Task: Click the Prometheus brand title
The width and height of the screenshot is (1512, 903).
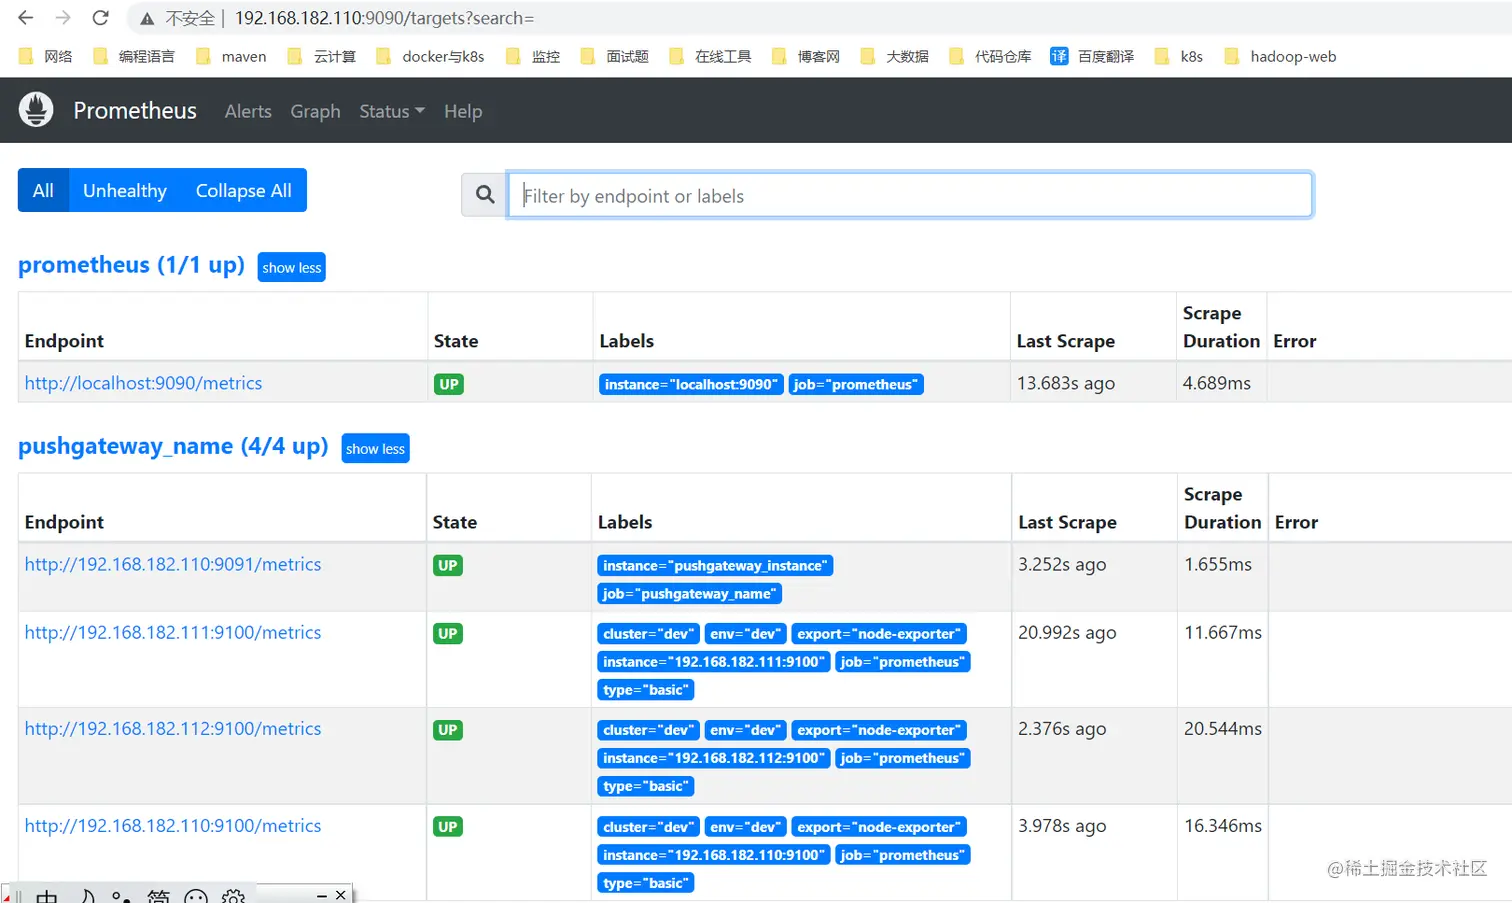Action: click(x=135, y=110)
